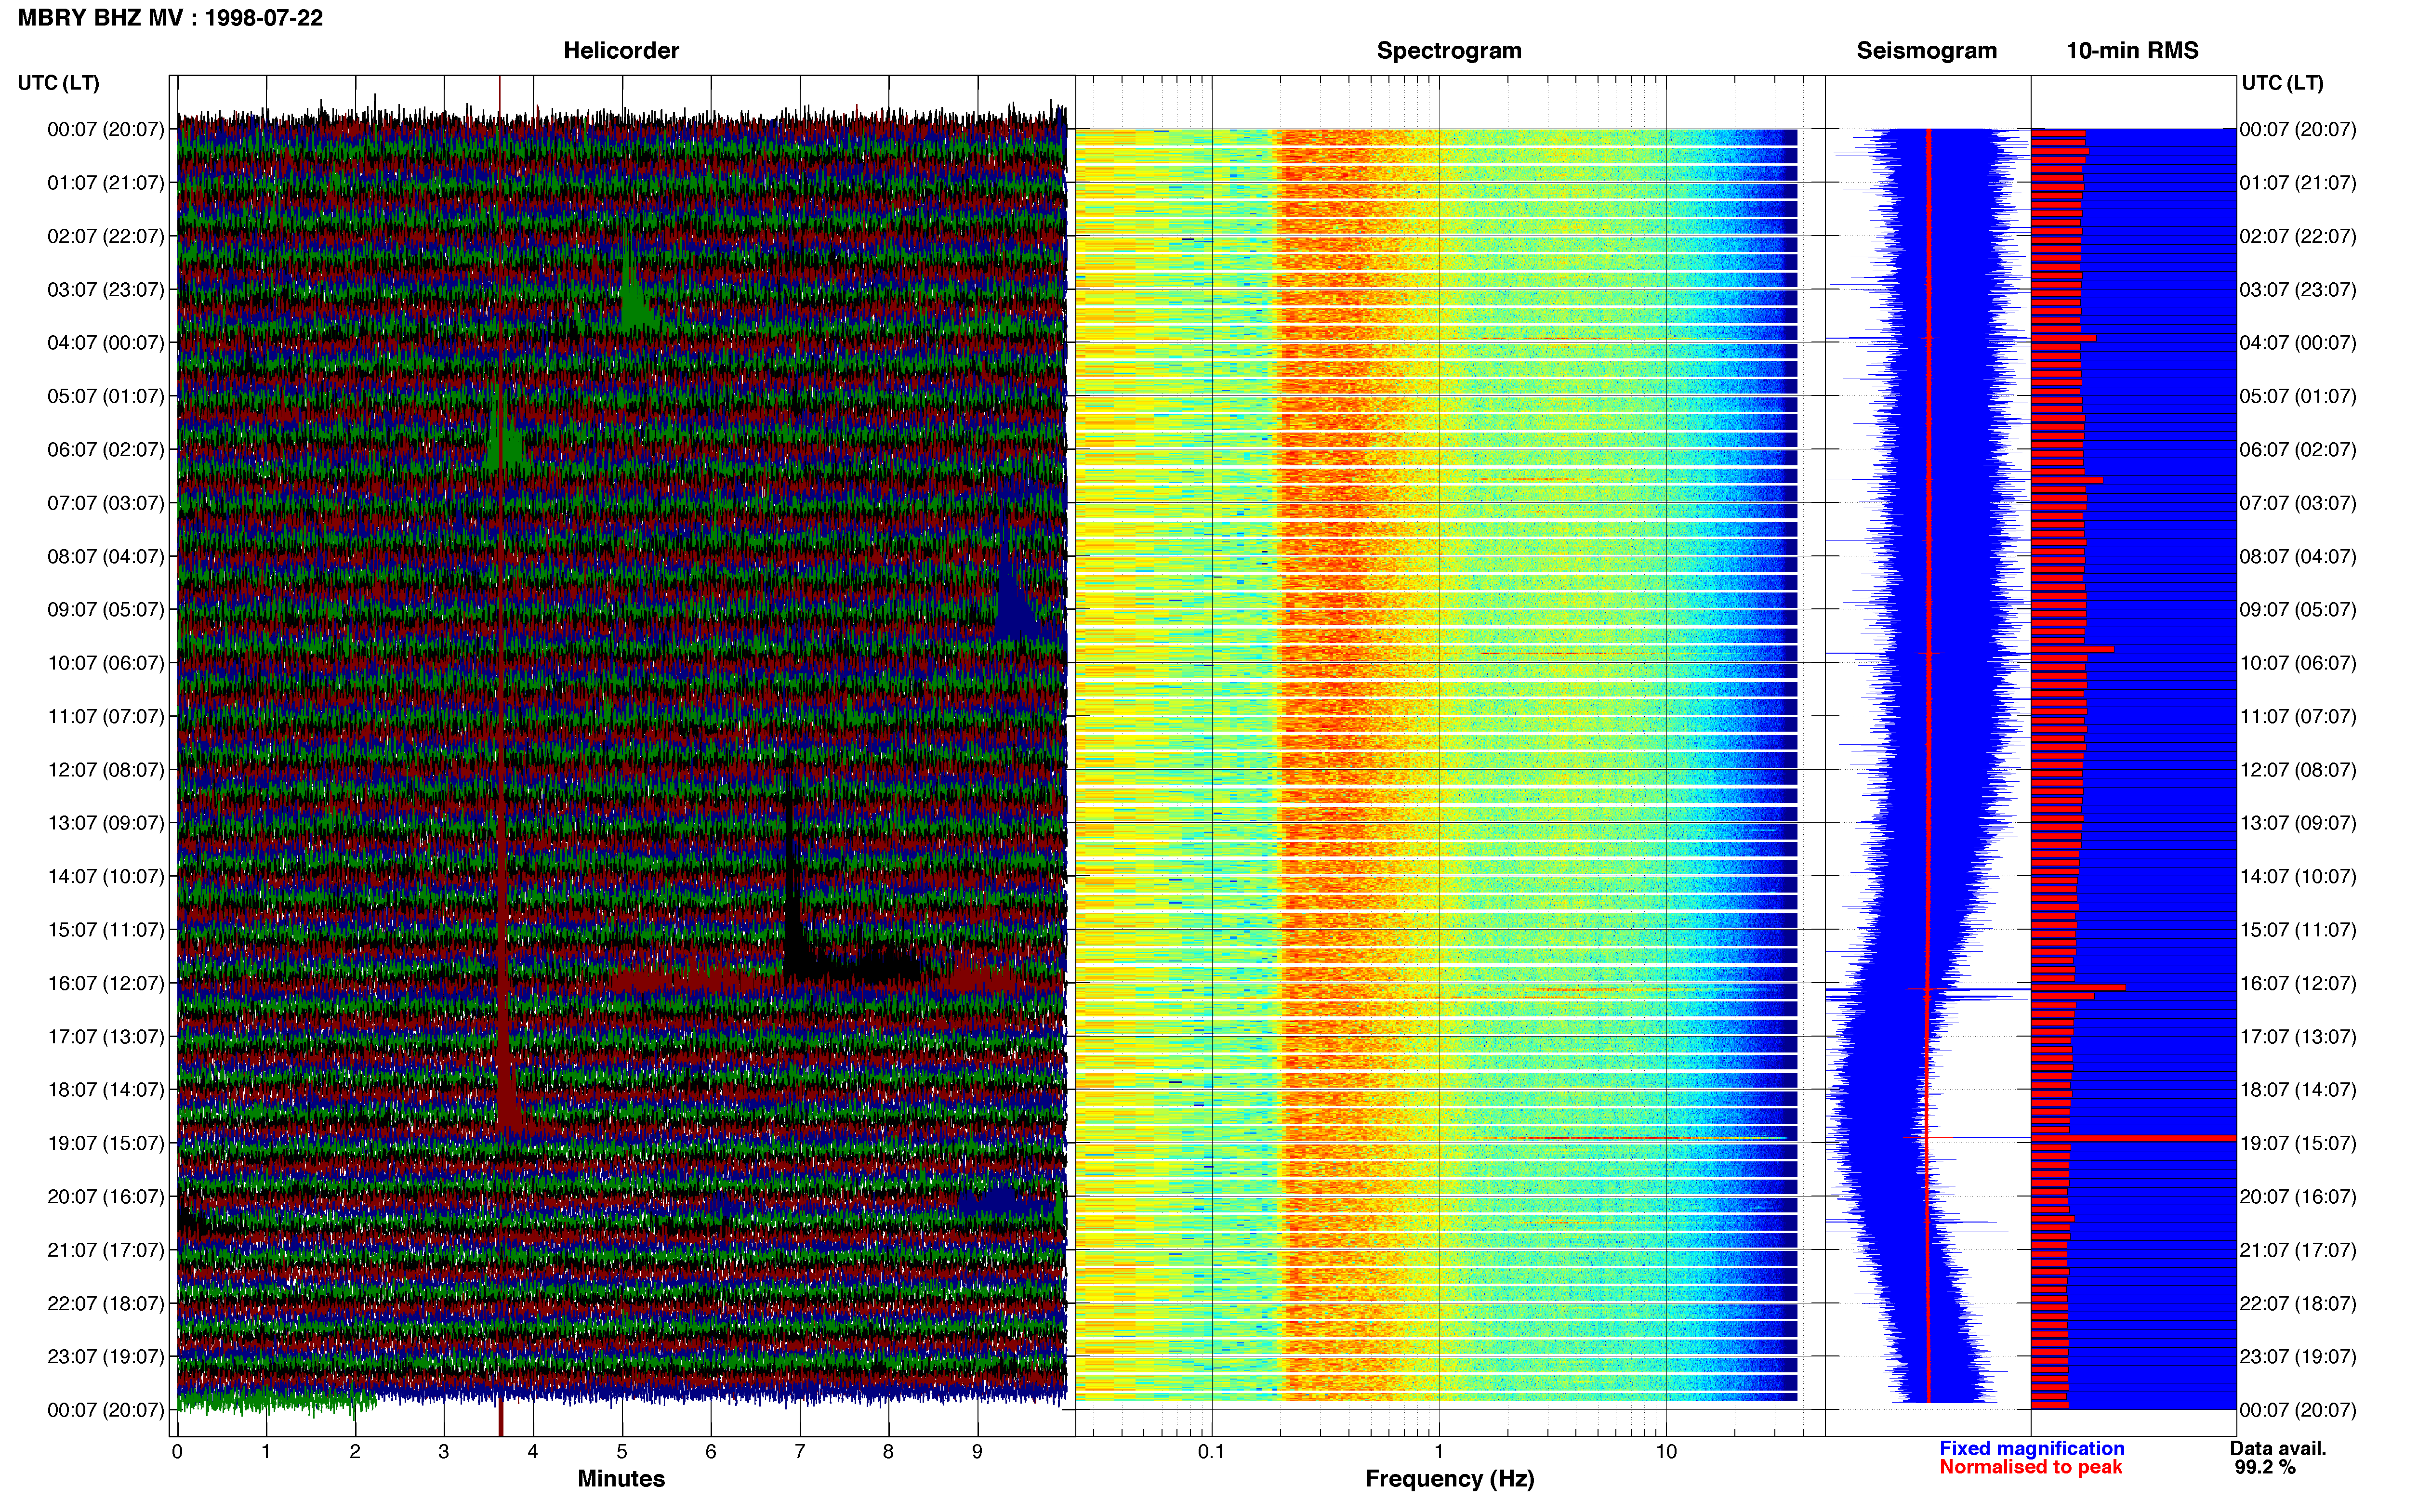Click right-side time label '22:07 (18:07)'

(2298, 1303)
